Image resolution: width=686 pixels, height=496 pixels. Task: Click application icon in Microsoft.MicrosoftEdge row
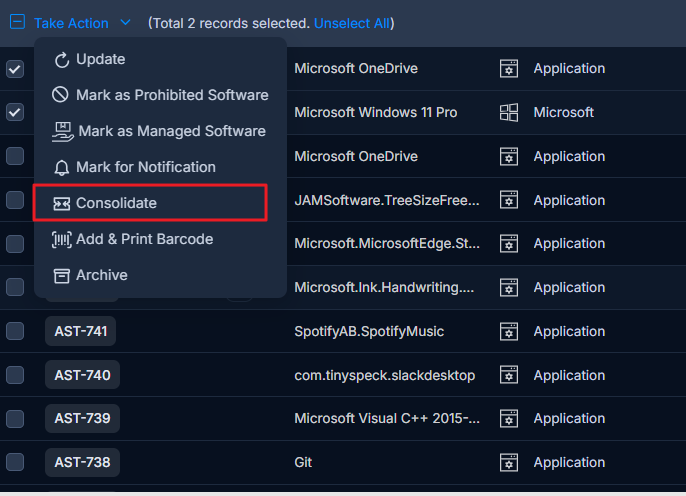coord(509,244)
